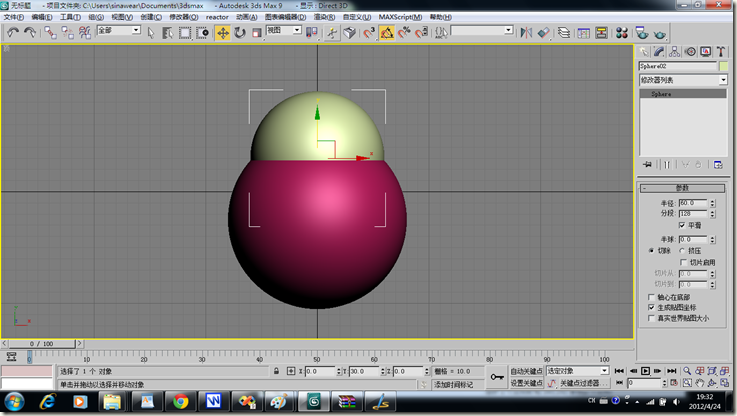The width and height of the screenshot is (737, 416).
Task: Redo the action with the Redo arrow
Action: [x=30, y=32]
